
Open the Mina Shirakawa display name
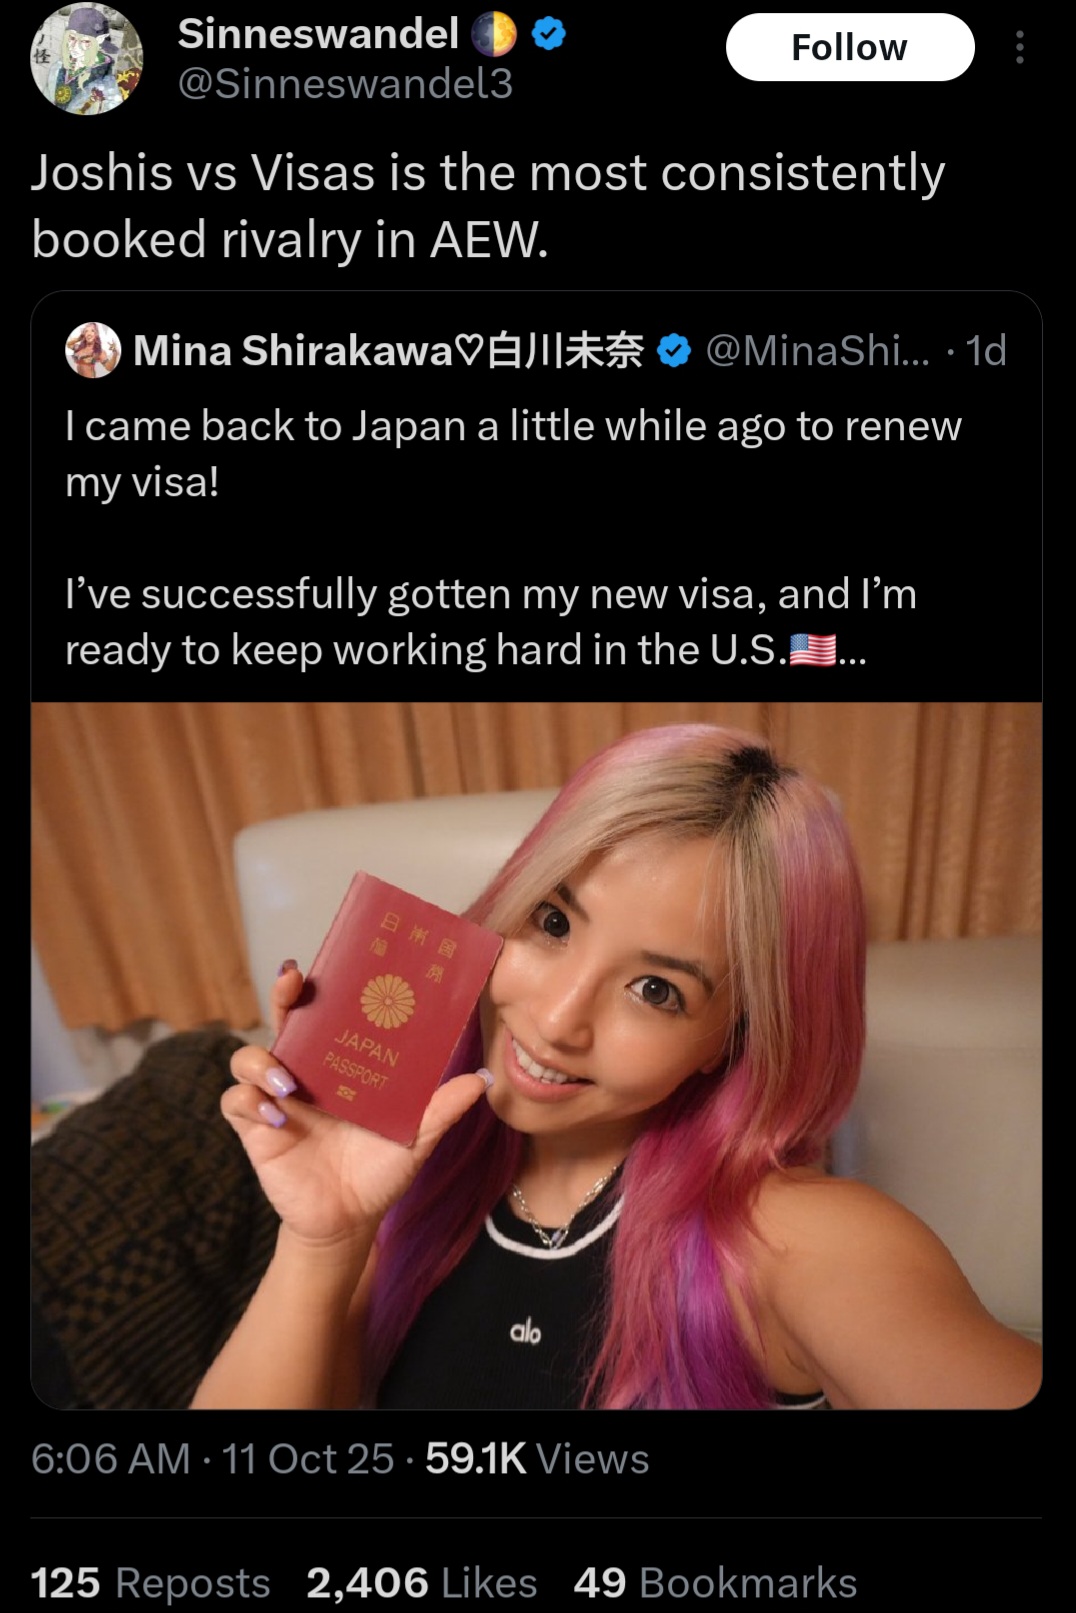pyautogui.click(x=388, y=351)
